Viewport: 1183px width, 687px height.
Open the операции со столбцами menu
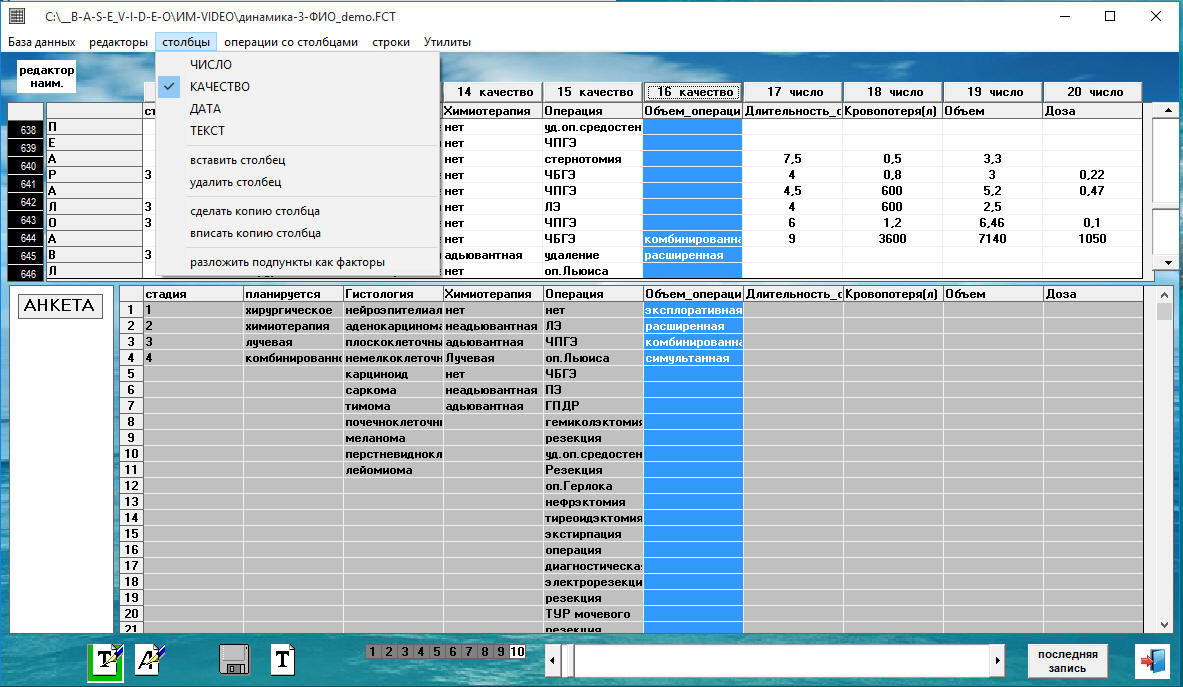coord(290,42)
